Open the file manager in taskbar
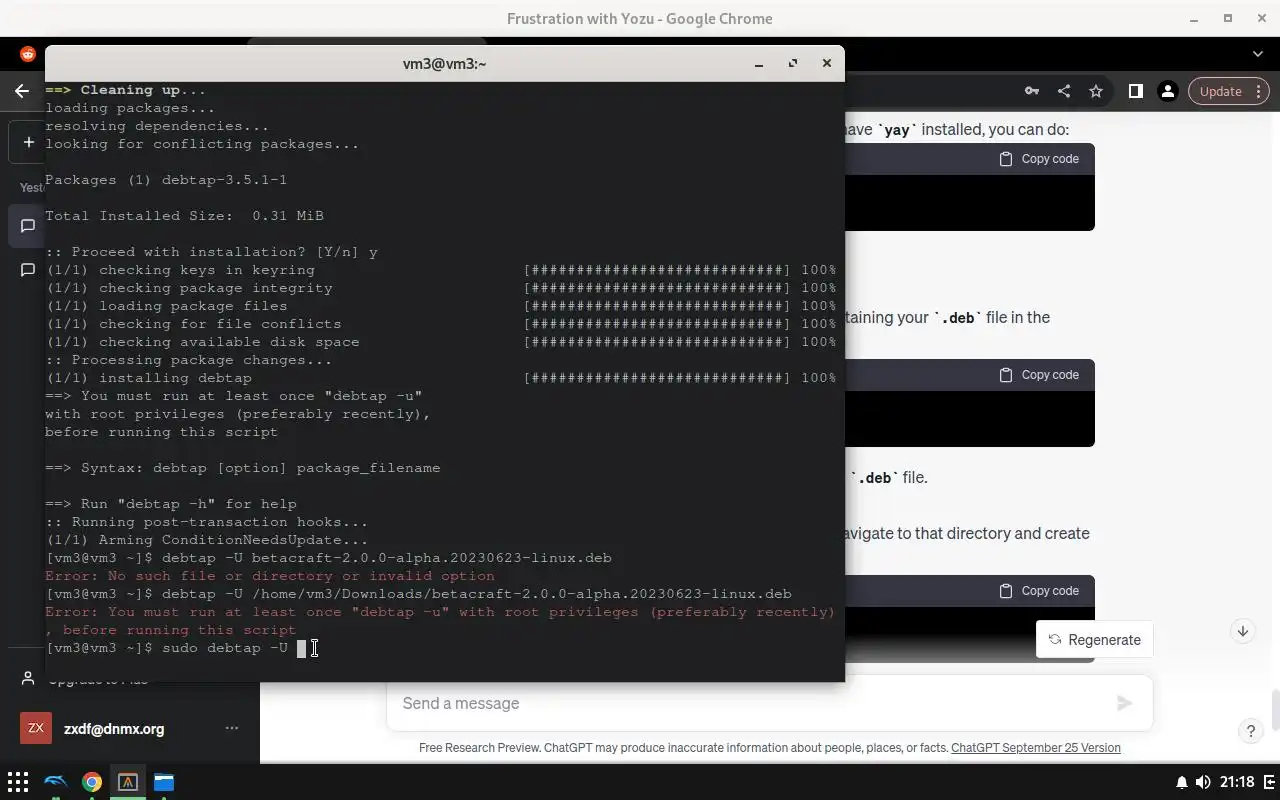1280x800 pixels. click(164, 782)
